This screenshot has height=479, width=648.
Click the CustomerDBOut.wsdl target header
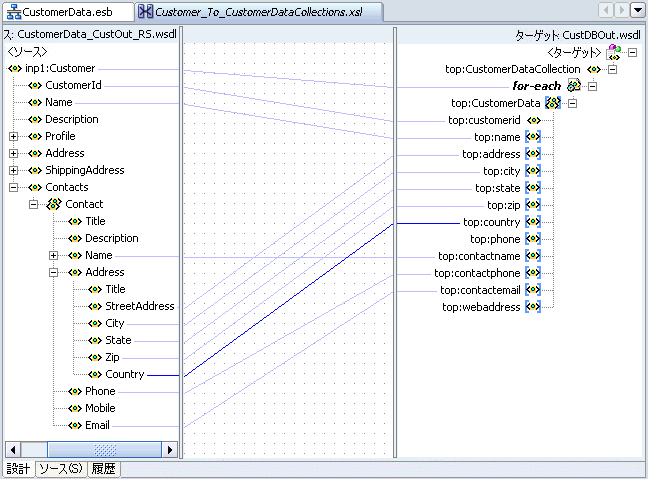[x=578, y=35]
